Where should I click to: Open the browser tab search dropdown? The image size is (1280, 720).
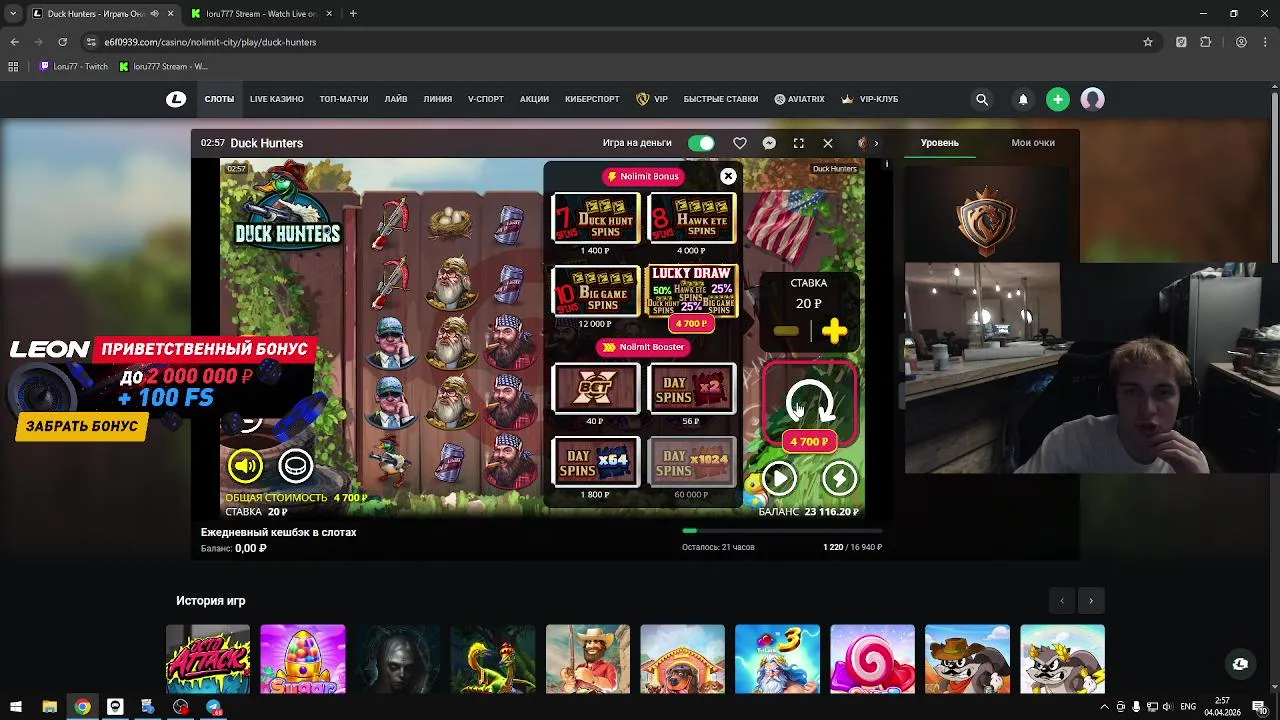point(13,14)
